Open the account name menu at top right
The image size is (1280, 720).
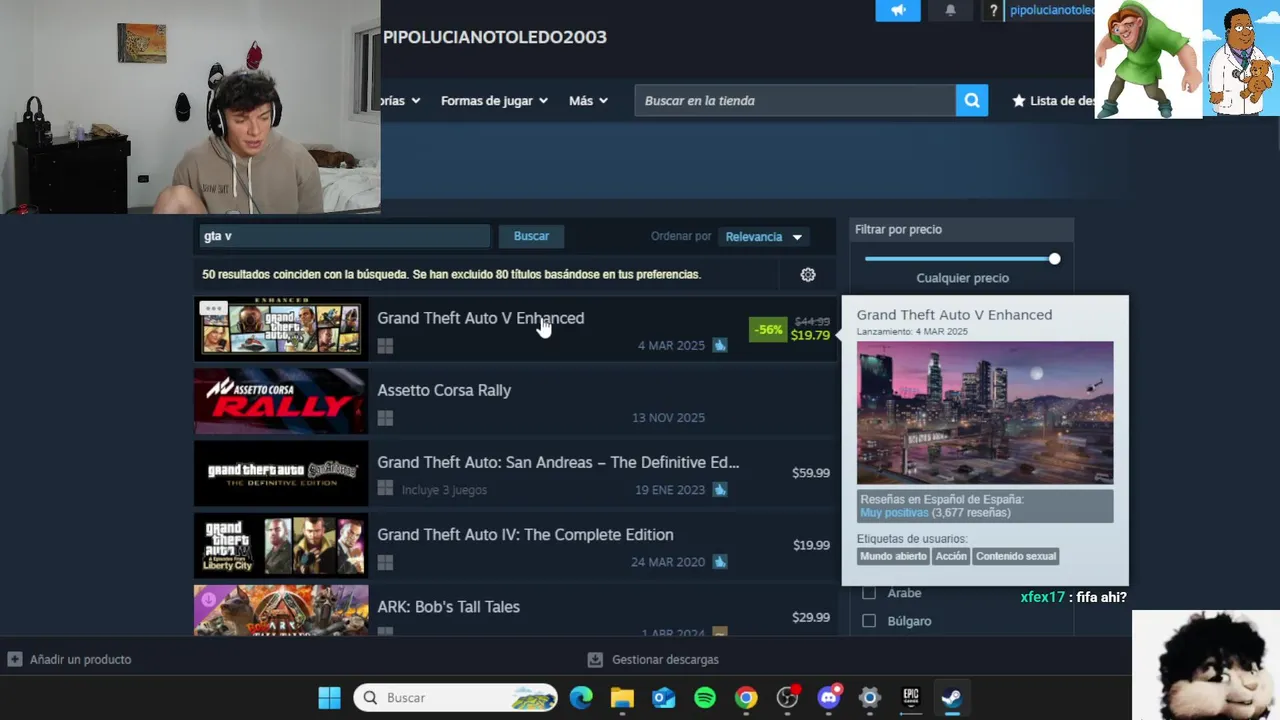1052,10
